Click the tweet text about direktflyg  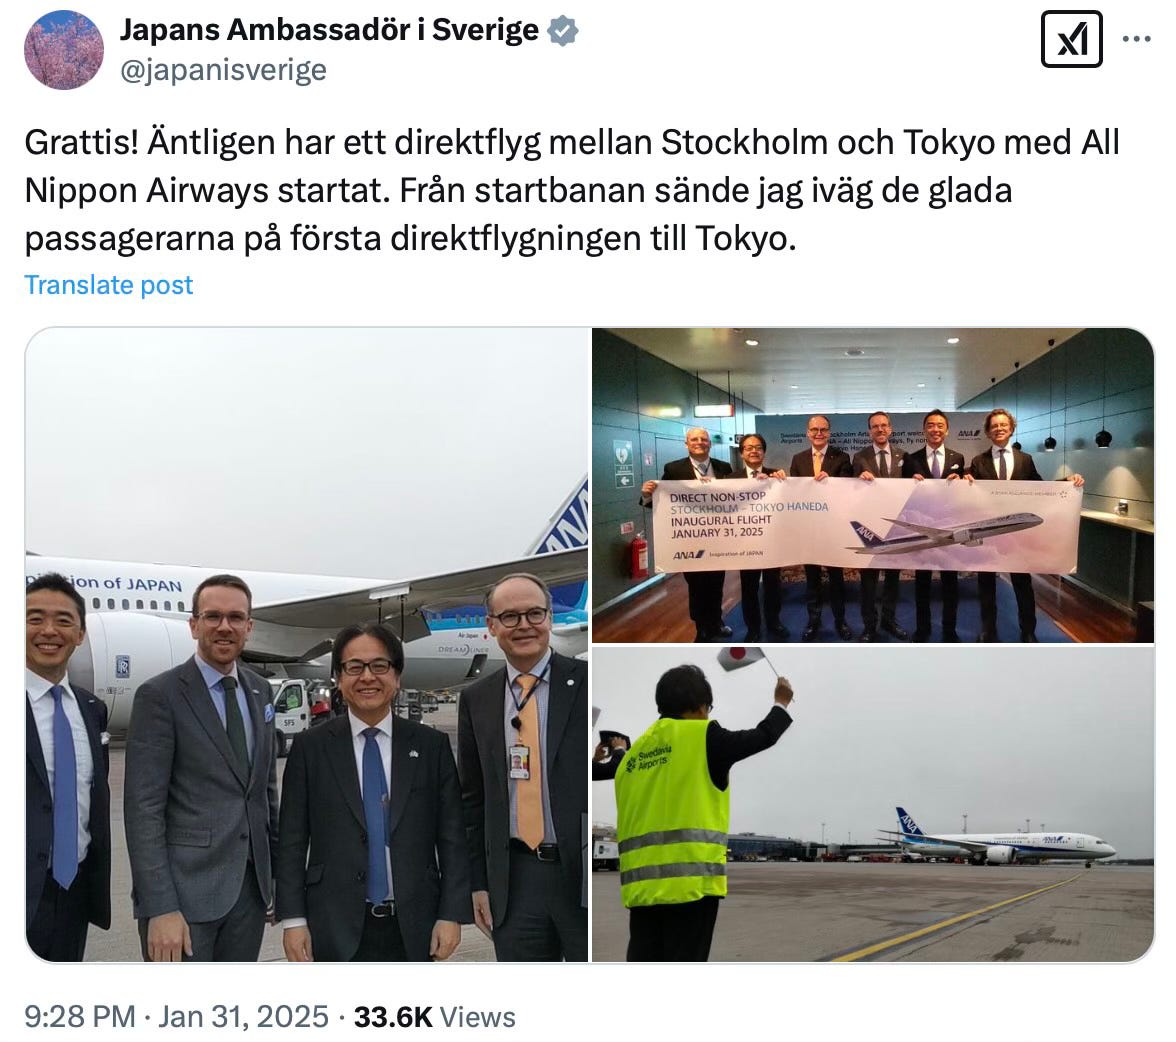click(572, 191)
